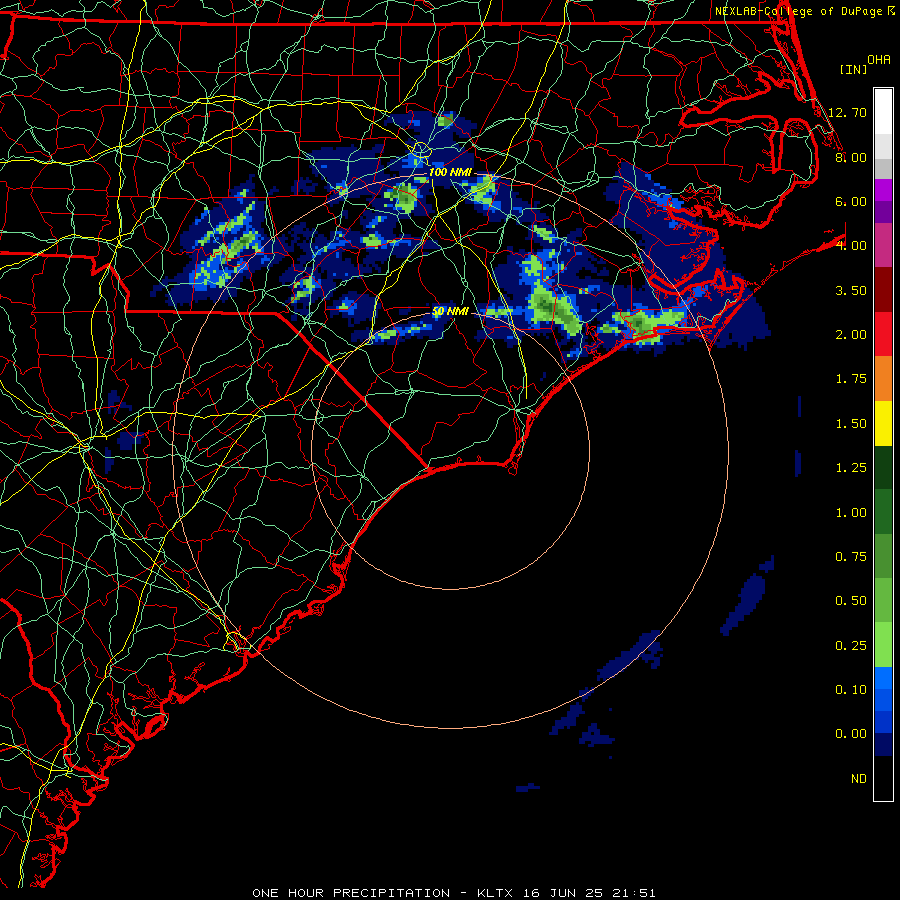Select the 3.50 legend value

pyautogui.click(x=851, y=290)
